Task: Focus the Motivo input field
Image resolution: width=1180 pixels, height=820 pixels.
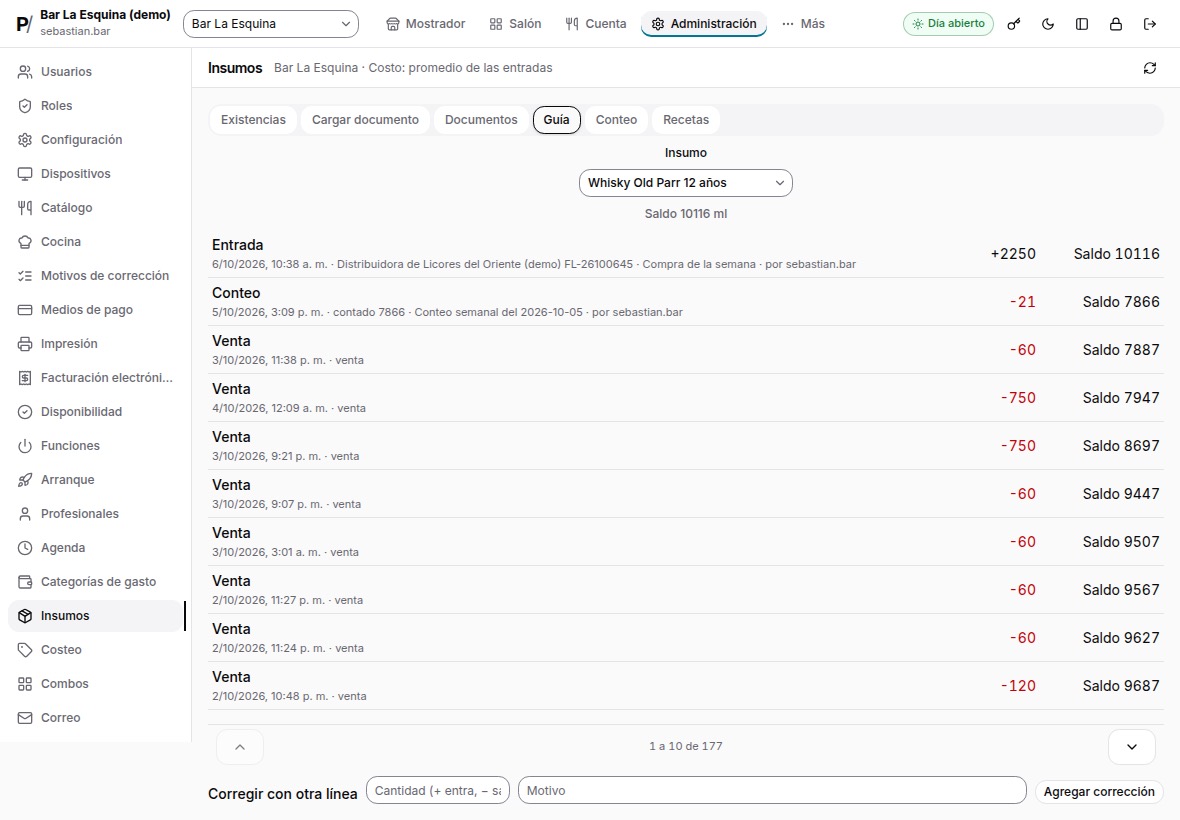Action: point(772,791)
